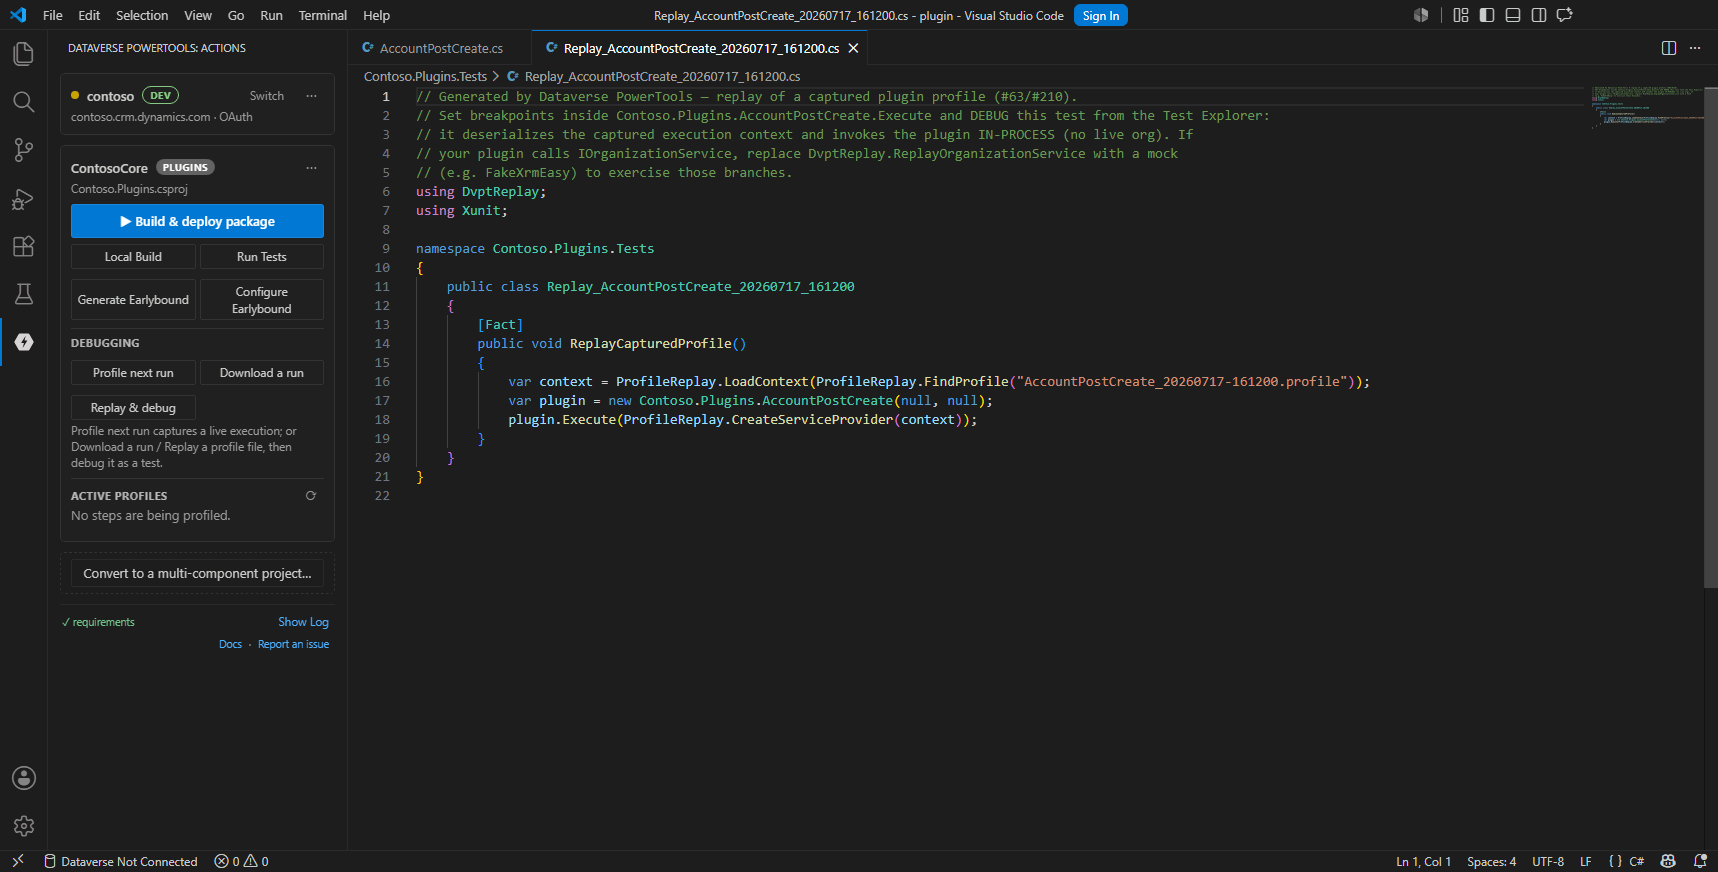Select the Replay_AccountPostCreate_20260717_161200.cs tab
Image resolution: width=1718 pixels, height=872 pixels.
coord(701,48)
